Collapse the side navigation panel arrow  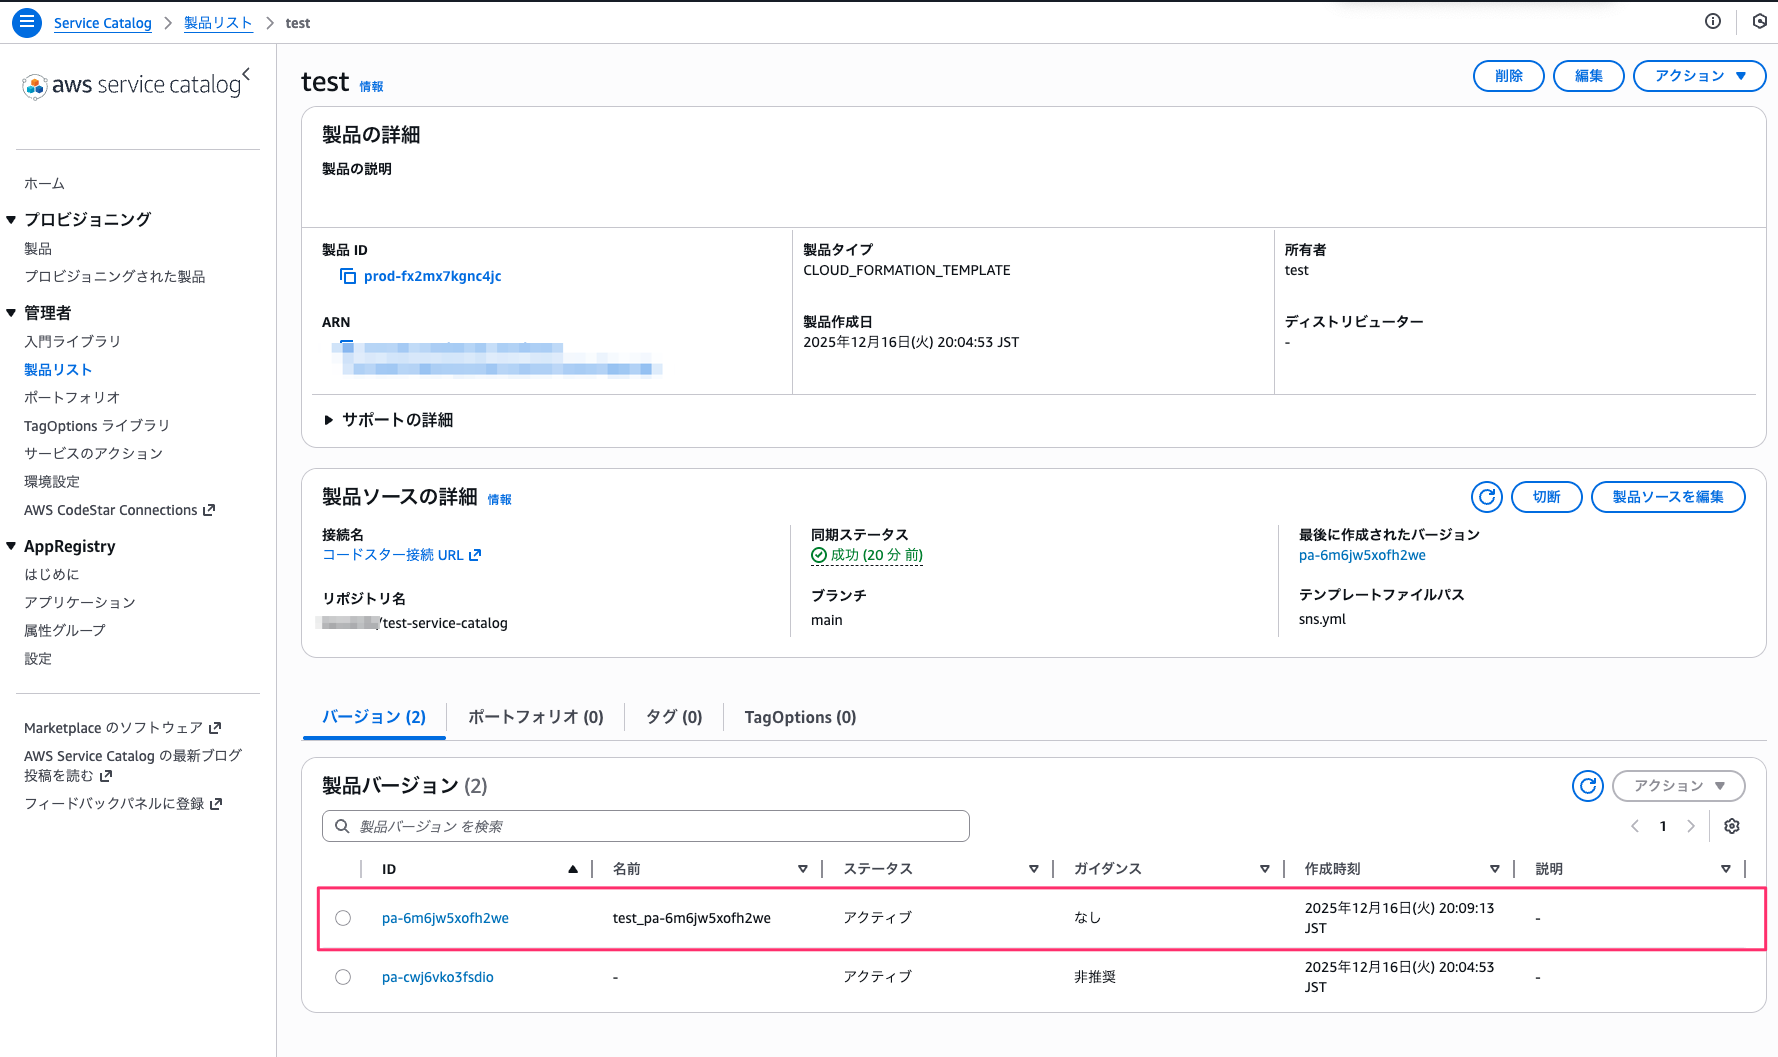click(246, 74)
